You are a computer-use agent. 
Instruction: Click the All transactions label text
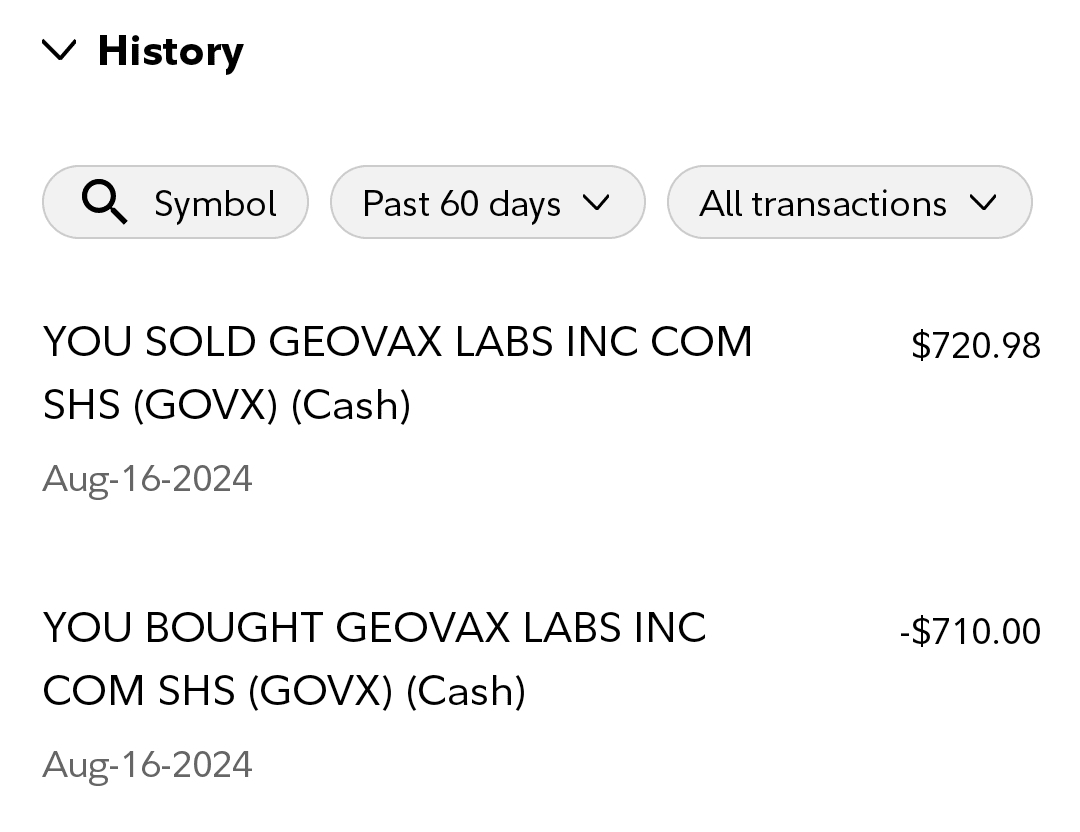pos(822,204)
